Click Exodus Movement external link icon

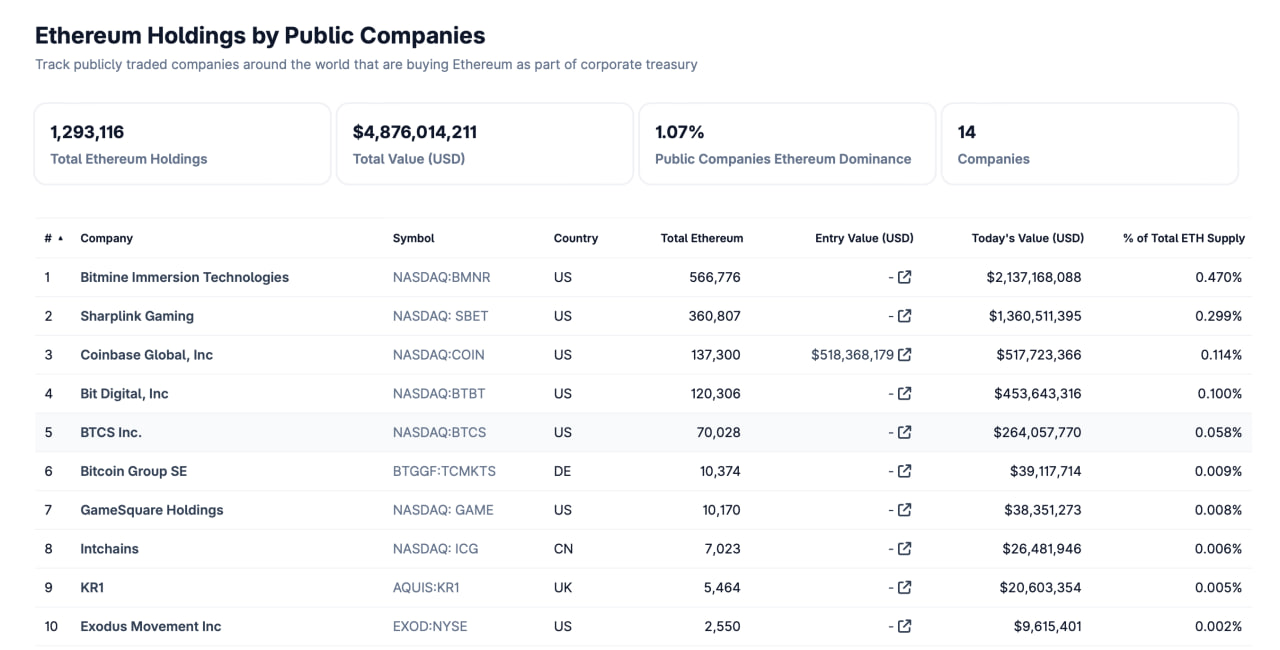click(904, 627)
